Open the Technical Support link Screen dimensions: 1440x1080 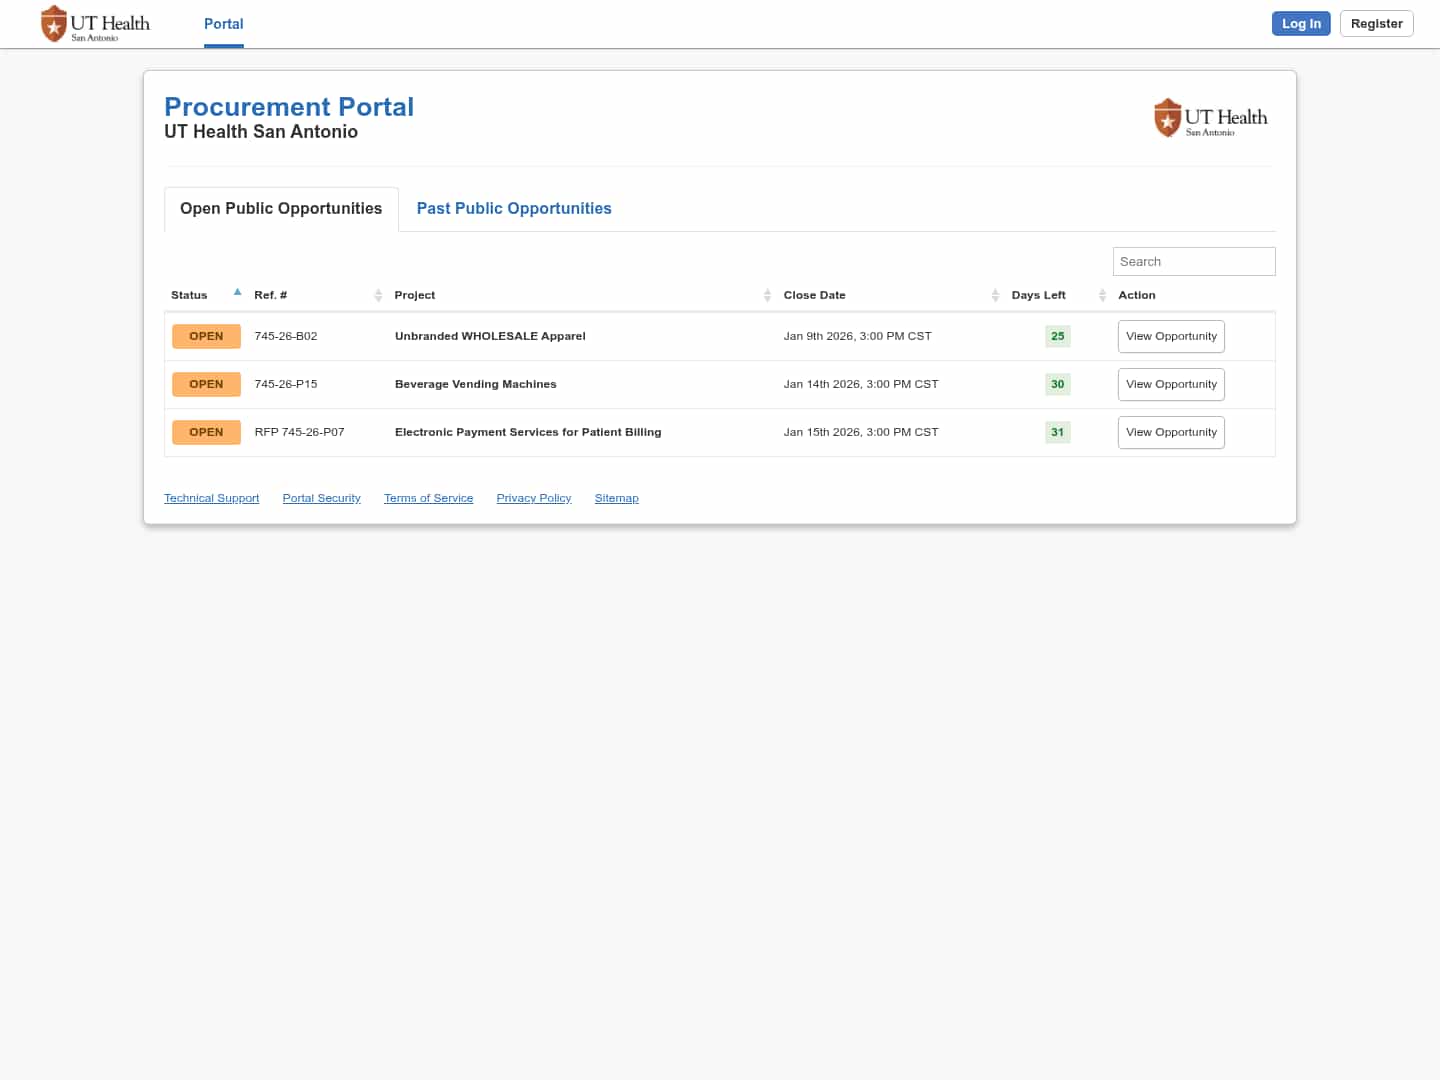point(211,498)
